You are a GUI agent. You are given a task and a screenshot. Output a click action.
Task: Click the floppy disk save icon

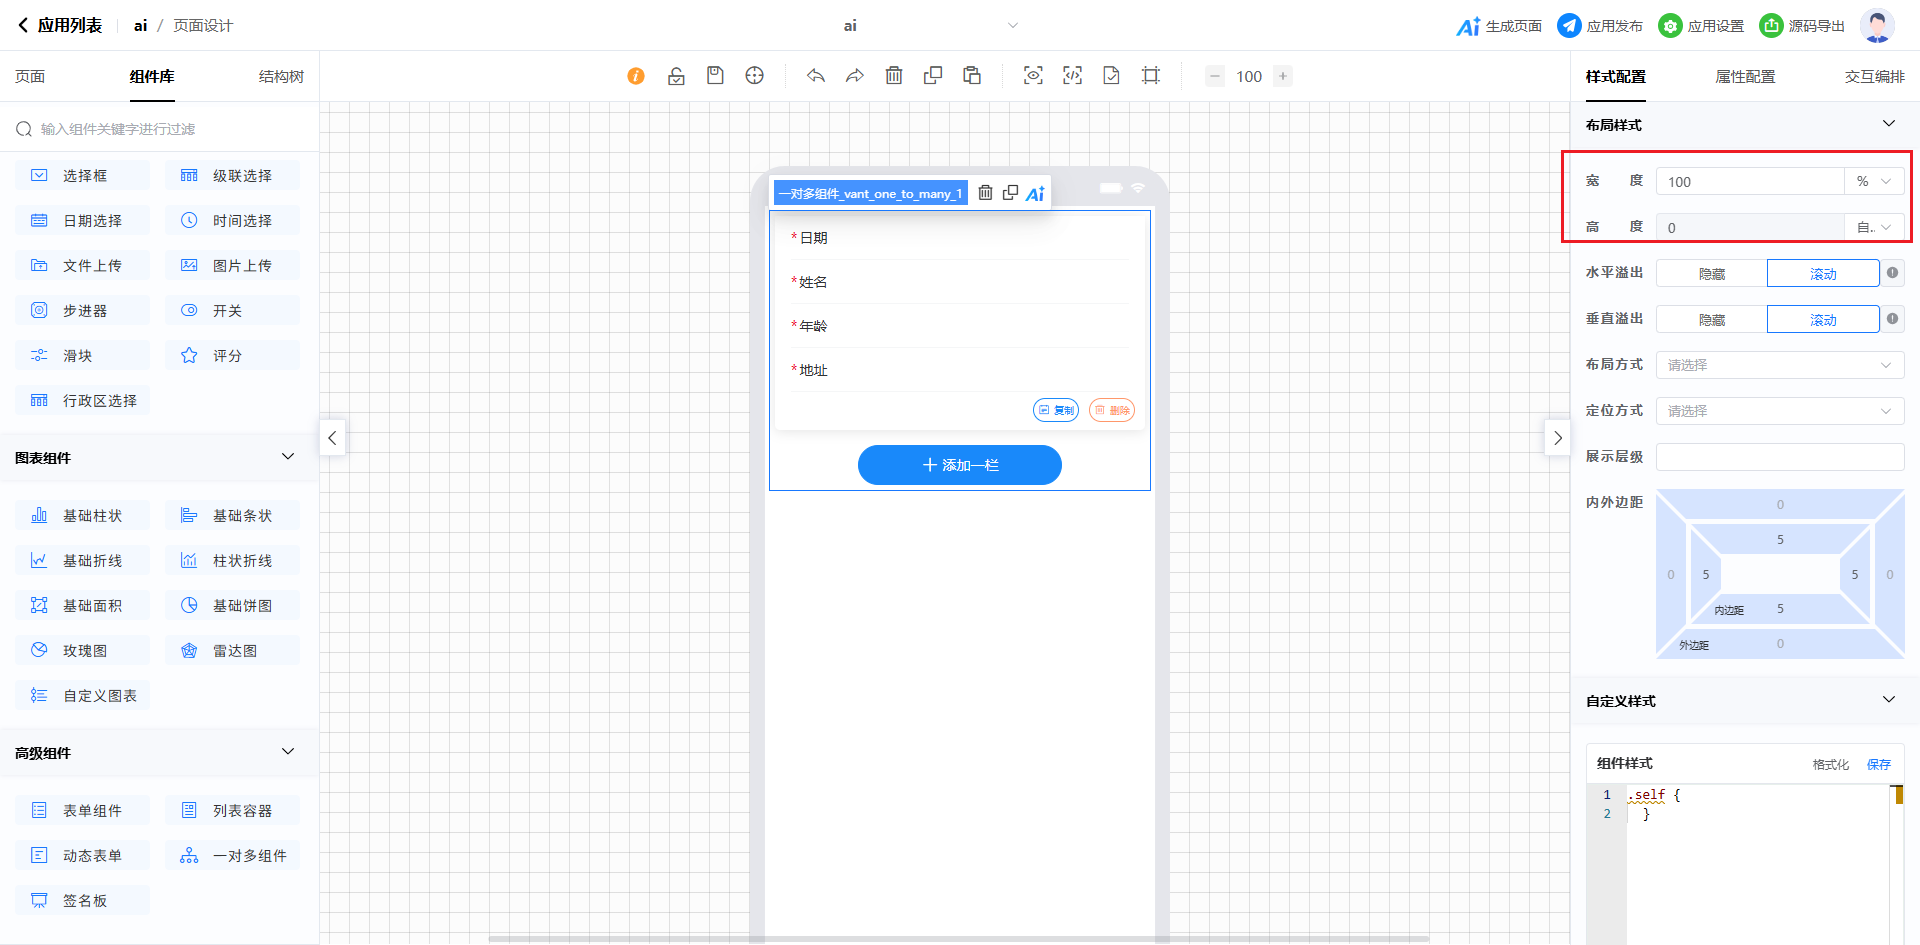tap(715, 76)
